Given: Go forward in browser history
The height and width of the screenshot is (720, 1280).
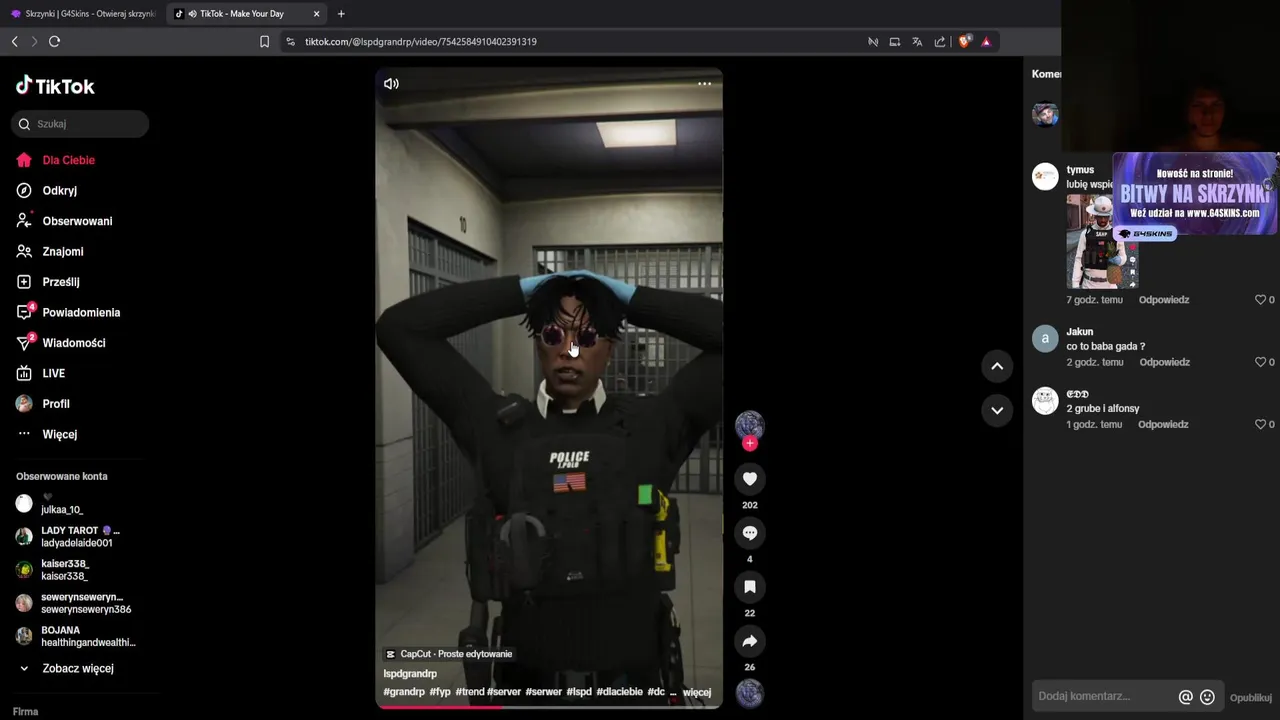Looking at the screenshot, I should point(34,41).
